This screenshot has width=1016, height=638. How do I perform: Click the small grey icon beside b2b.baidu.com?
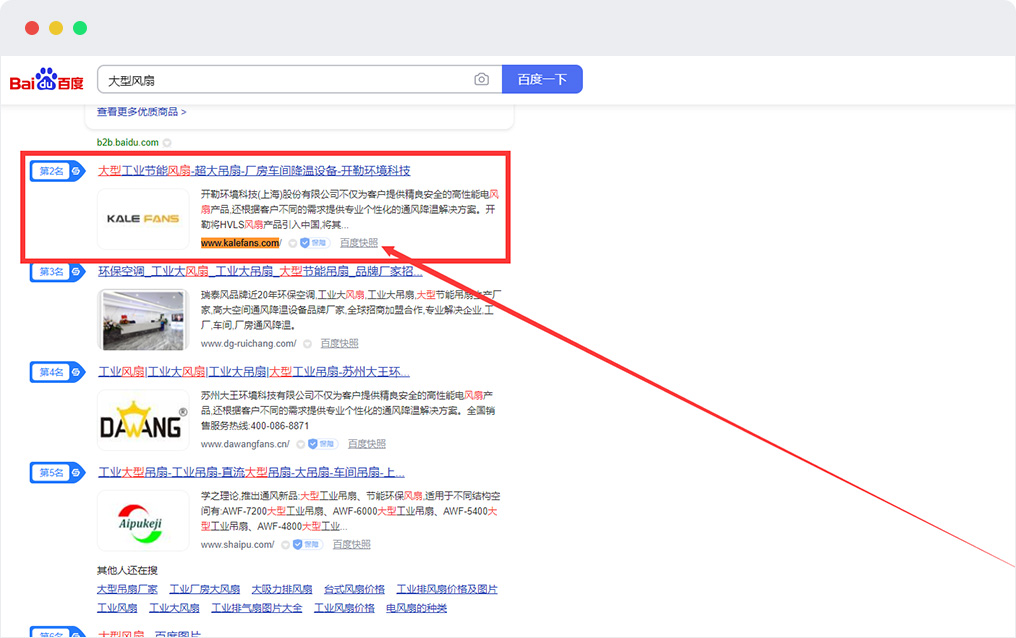click(x=167, y=142)
